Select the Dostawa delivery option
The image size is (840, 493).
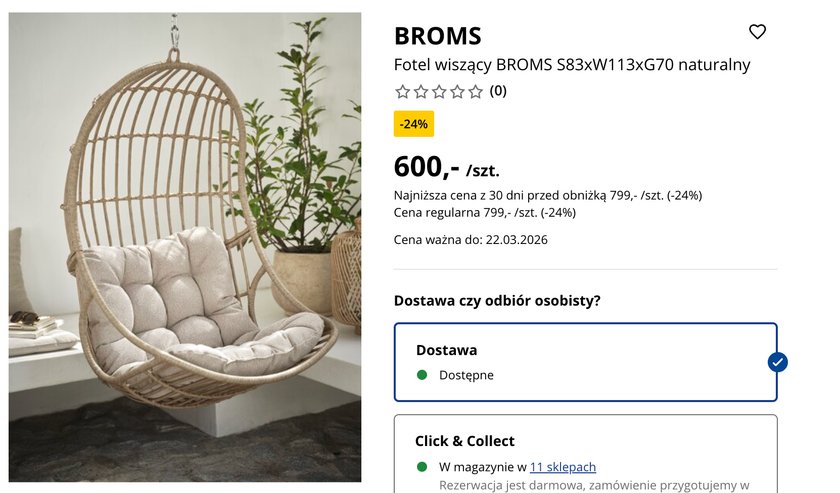click(x=585, y=361)
